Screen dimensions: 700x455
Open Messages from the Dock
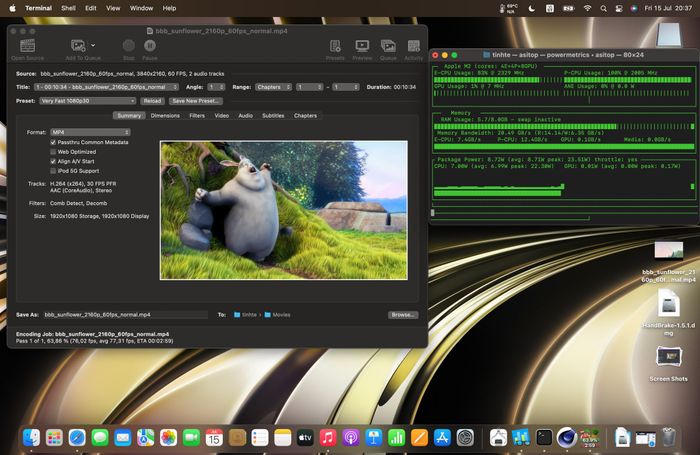[100, 438]
